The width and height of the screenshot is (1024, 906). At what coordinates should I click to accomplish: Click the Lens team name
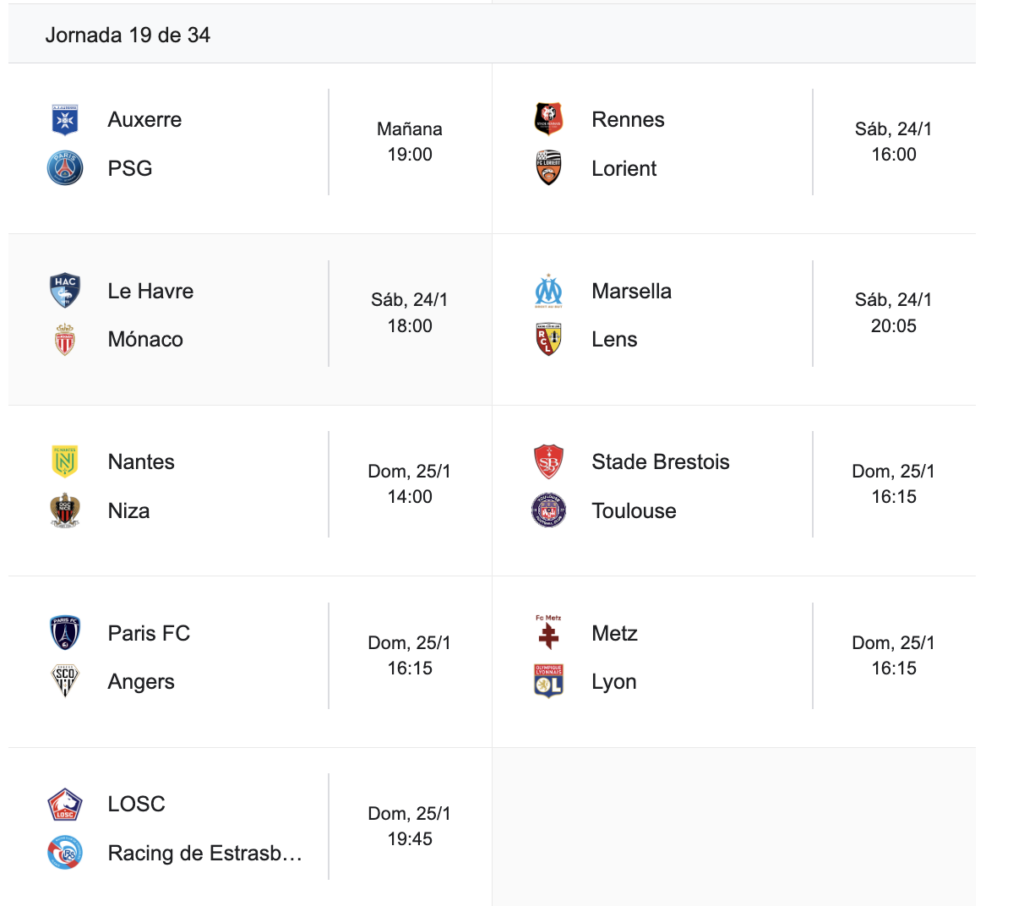tap(614, 340)
